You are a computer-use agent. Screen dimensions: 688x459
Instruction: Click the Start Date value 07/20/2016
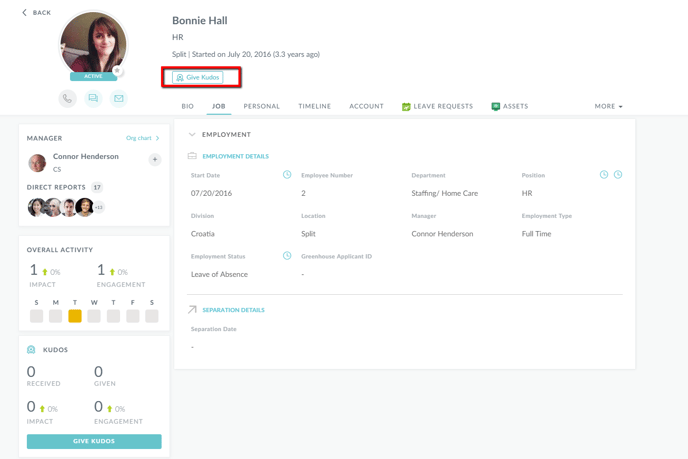[x=211, y=193]
